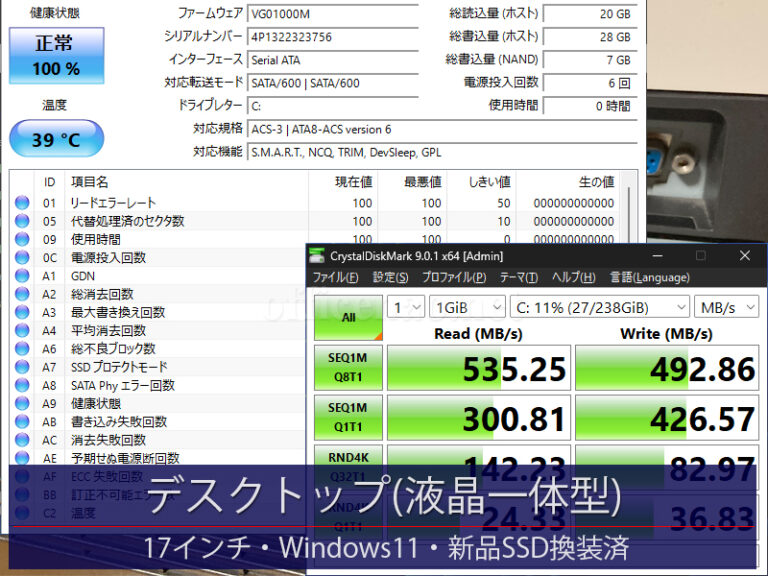Select the status icon for GDN row
The image size is (768, 576).
click(x=22, y=276)
